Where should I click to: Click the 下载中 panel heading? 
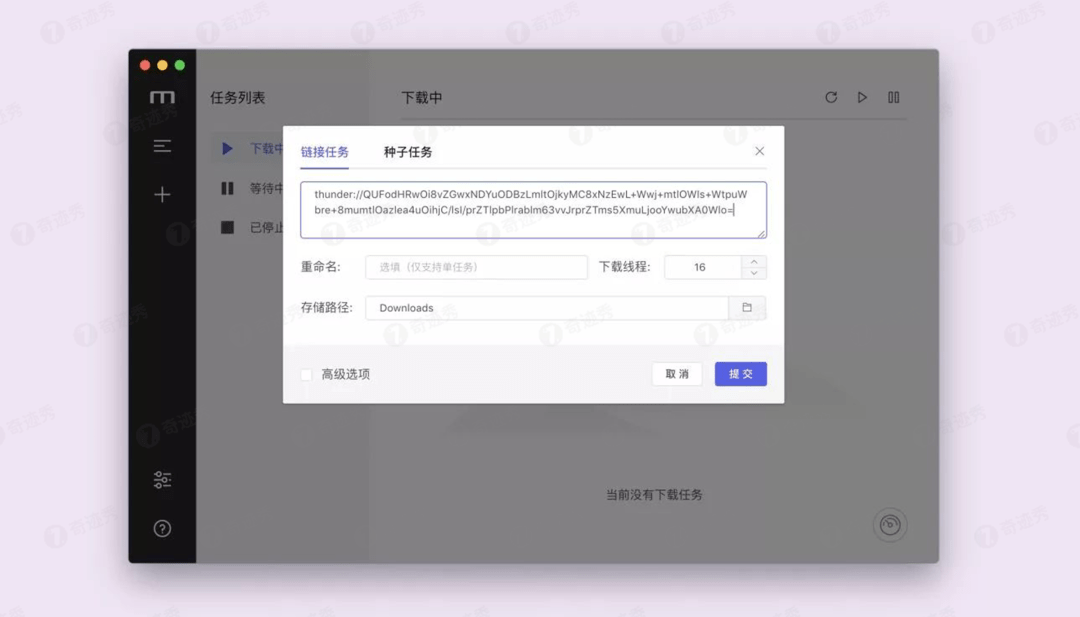tap(422, 98)
